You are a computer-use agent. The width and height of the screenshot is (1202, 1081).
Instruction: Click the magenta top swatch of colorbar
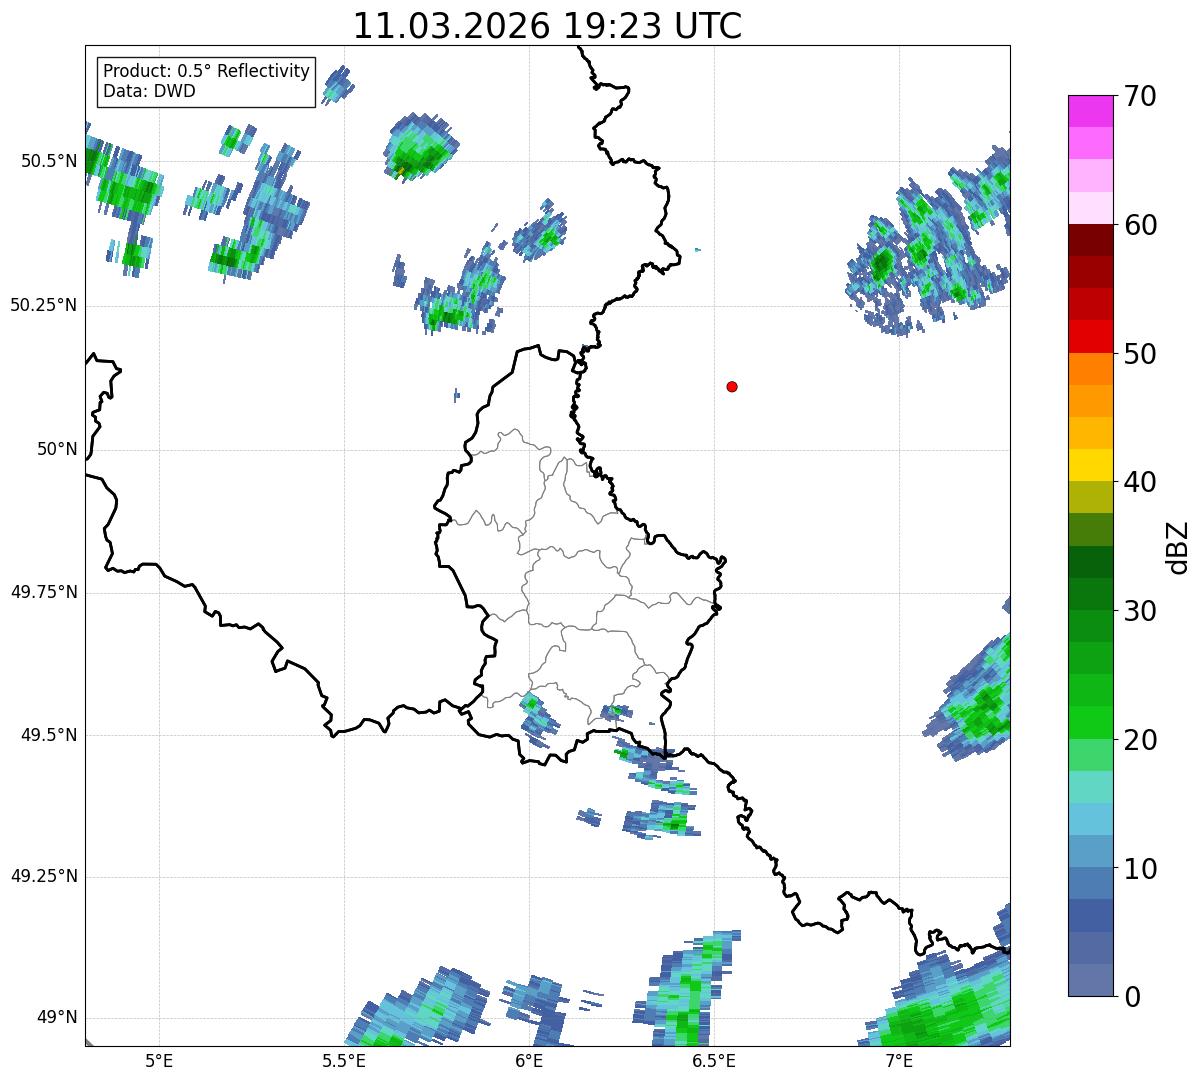tap(1090, 111)
